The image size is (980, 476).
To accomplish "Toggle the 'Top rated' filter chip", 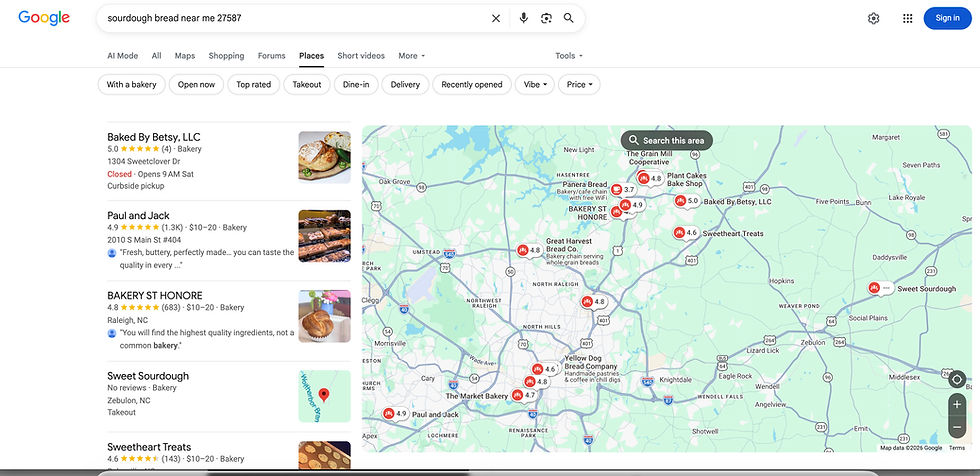I will pyautogui.click(x=254, y=84).
